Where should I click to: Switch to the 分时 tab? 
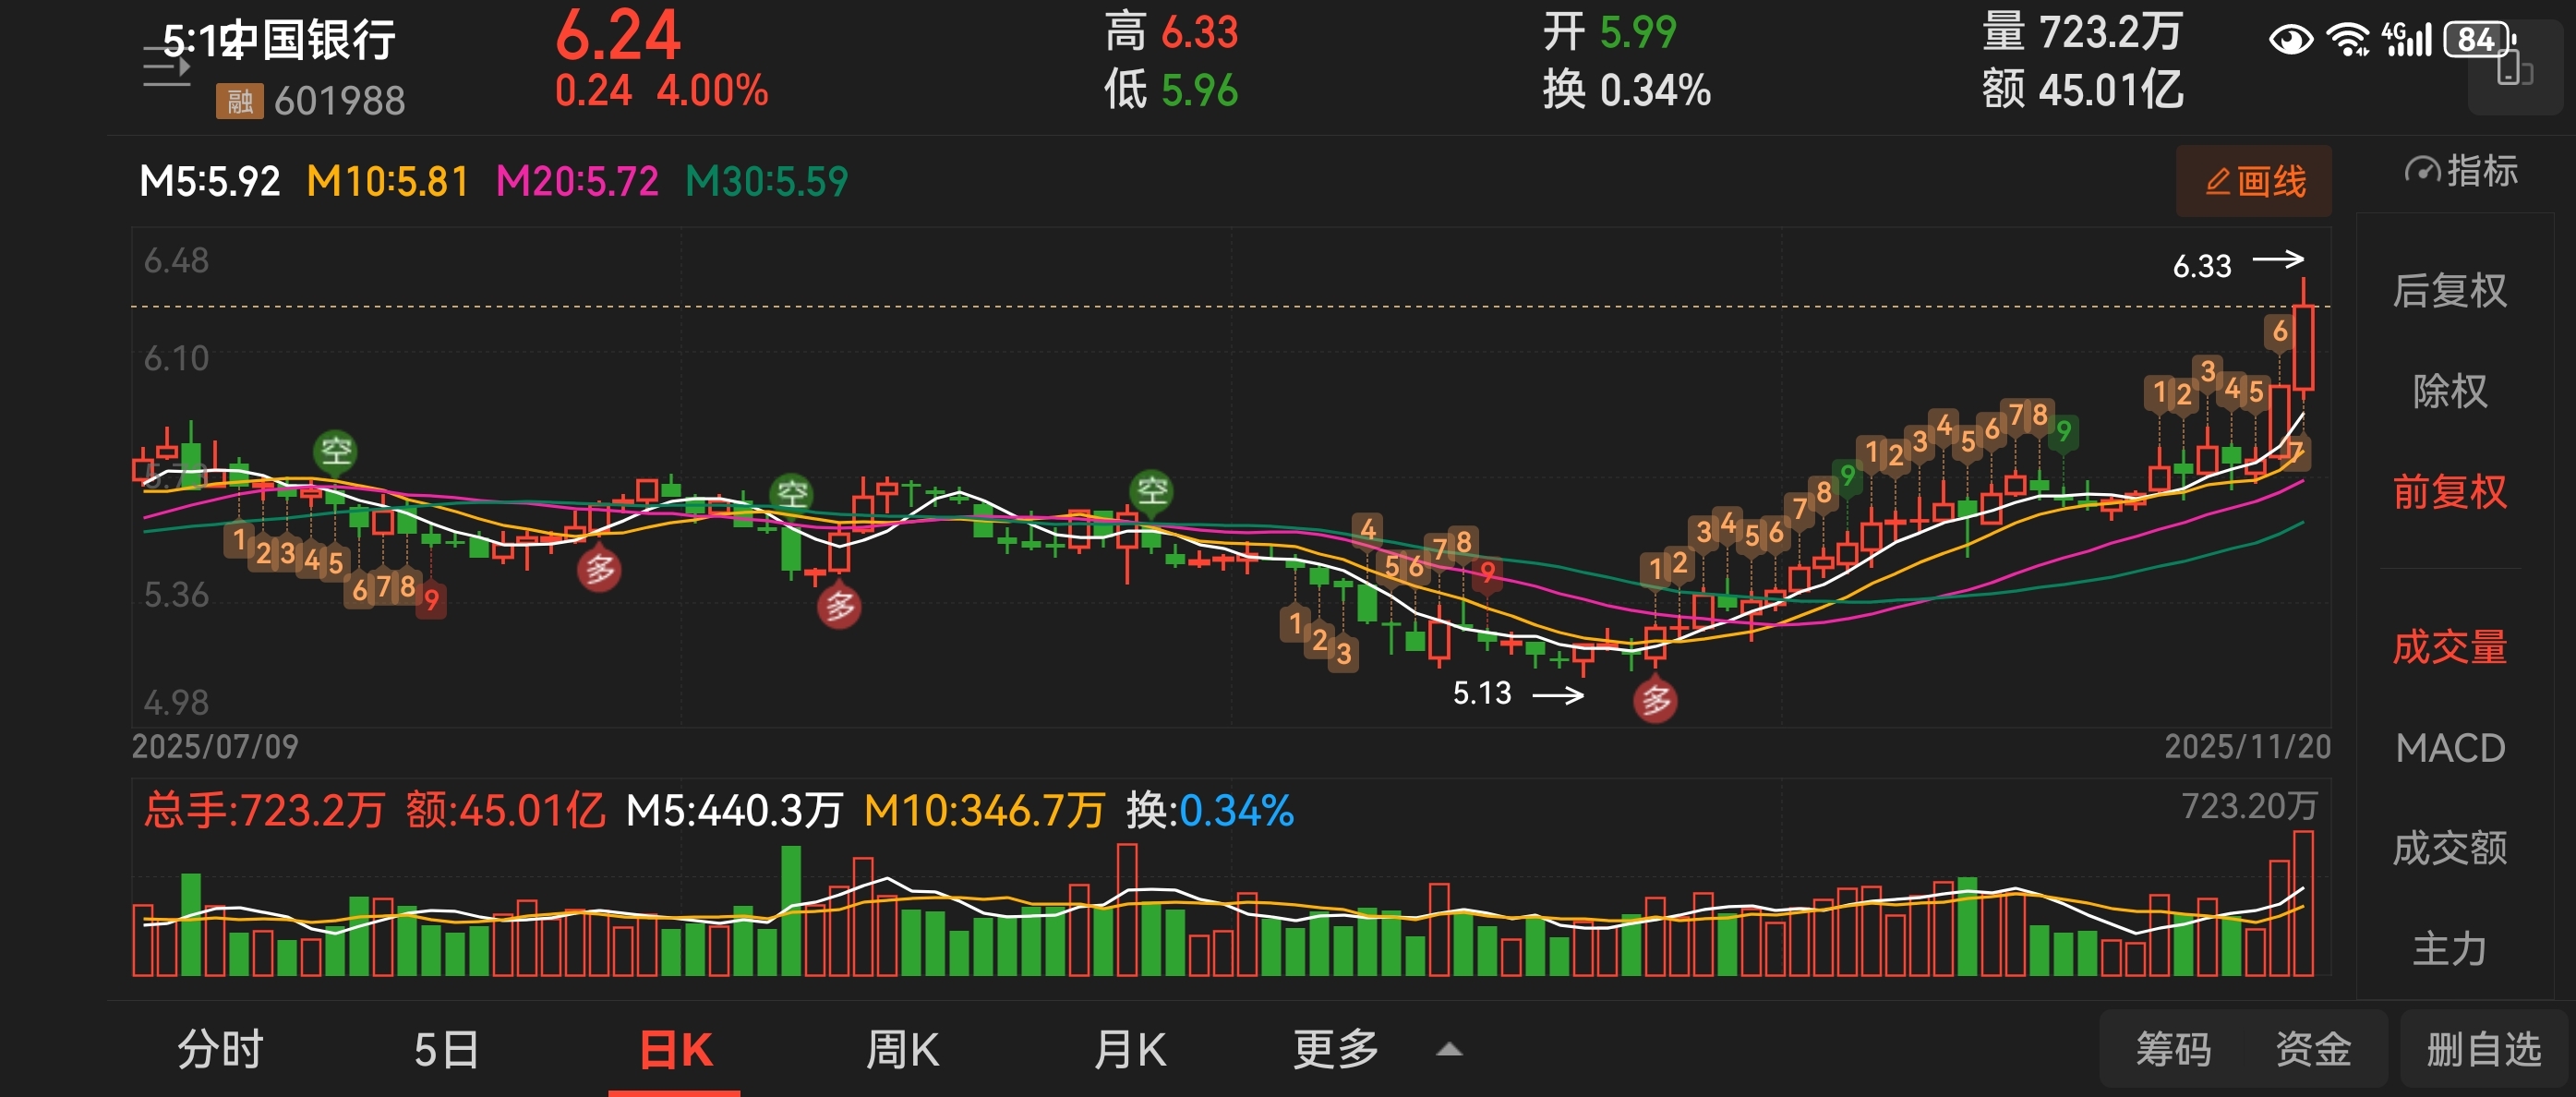pos(220,1050)
